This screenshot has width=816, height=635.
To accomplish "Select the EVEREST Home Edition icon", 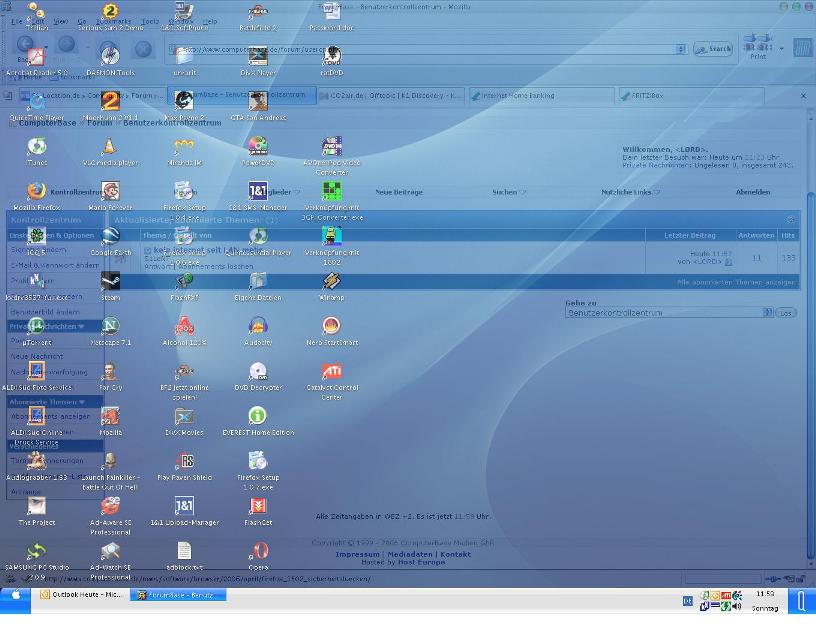I will point(258,421).
